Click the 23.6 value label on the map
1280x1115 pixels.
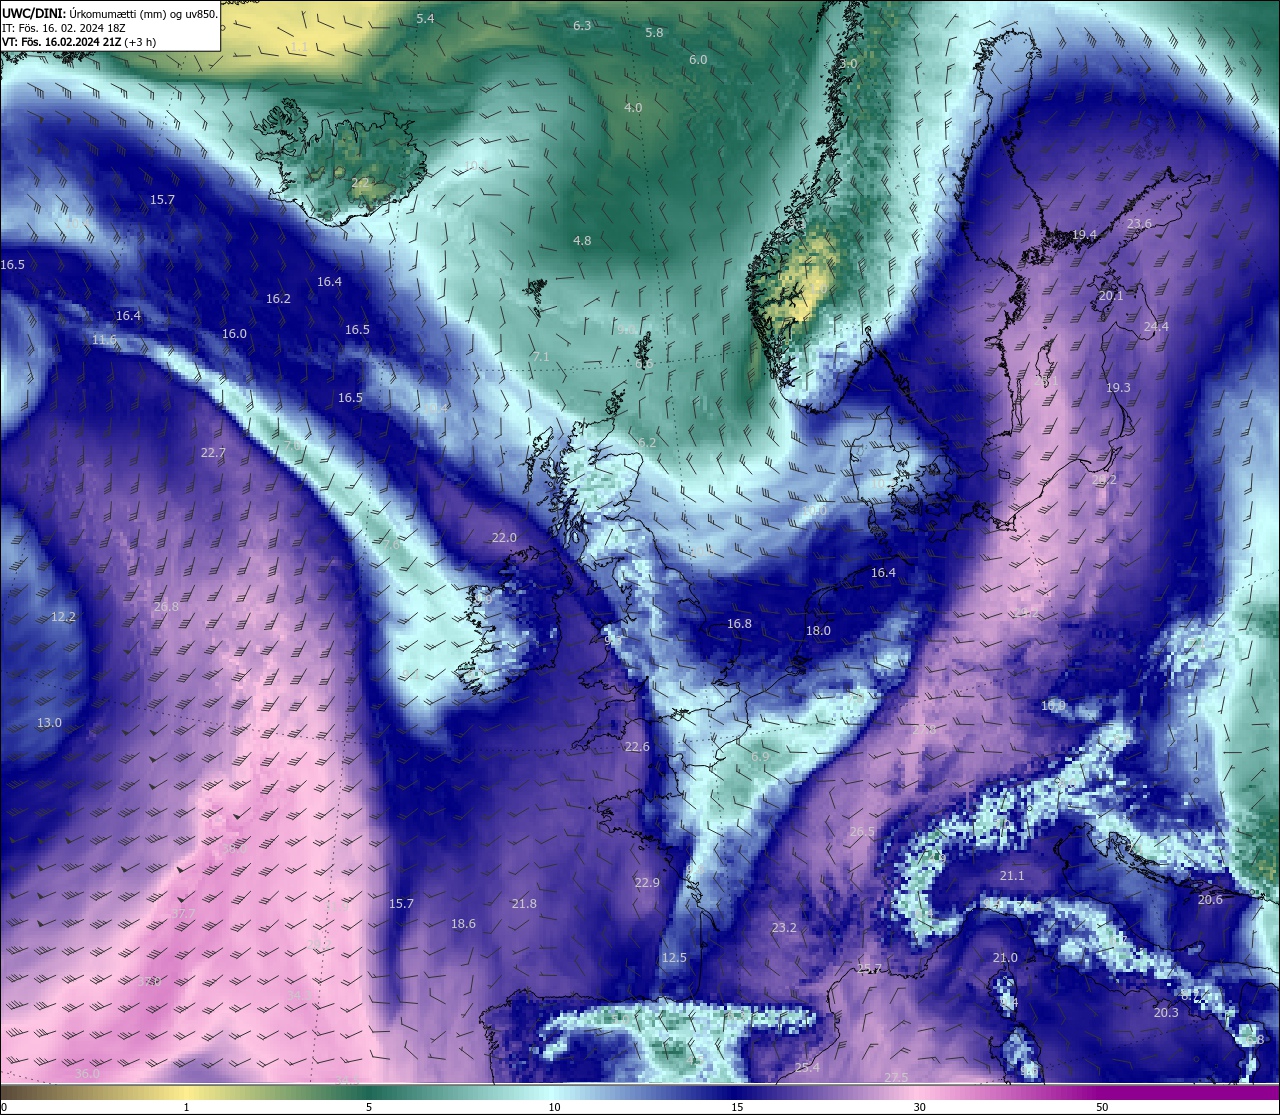pos(1139,224)
